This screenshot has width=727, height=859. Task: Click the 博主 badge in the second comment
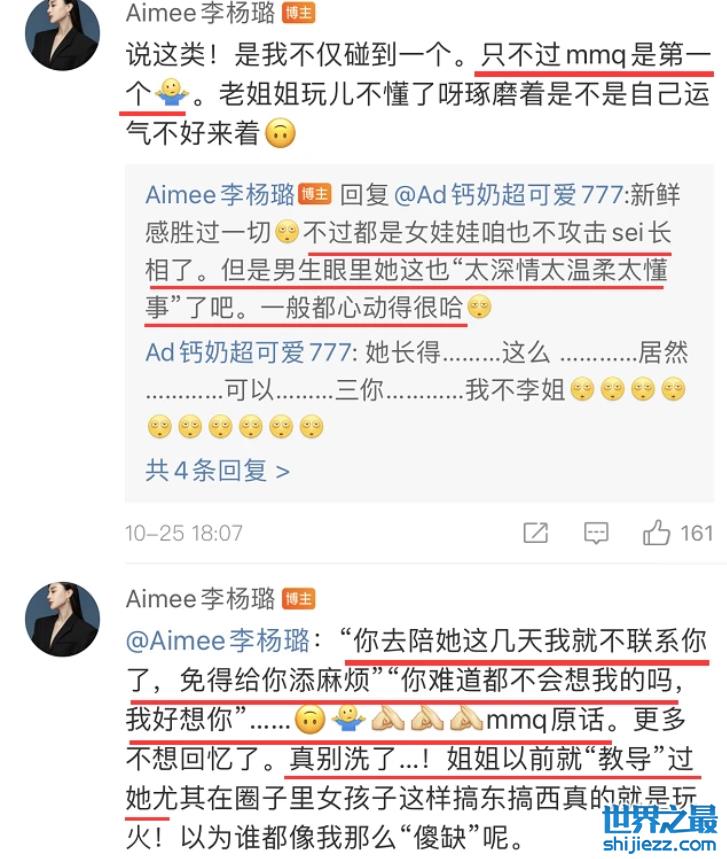click(x=299, y=599)
